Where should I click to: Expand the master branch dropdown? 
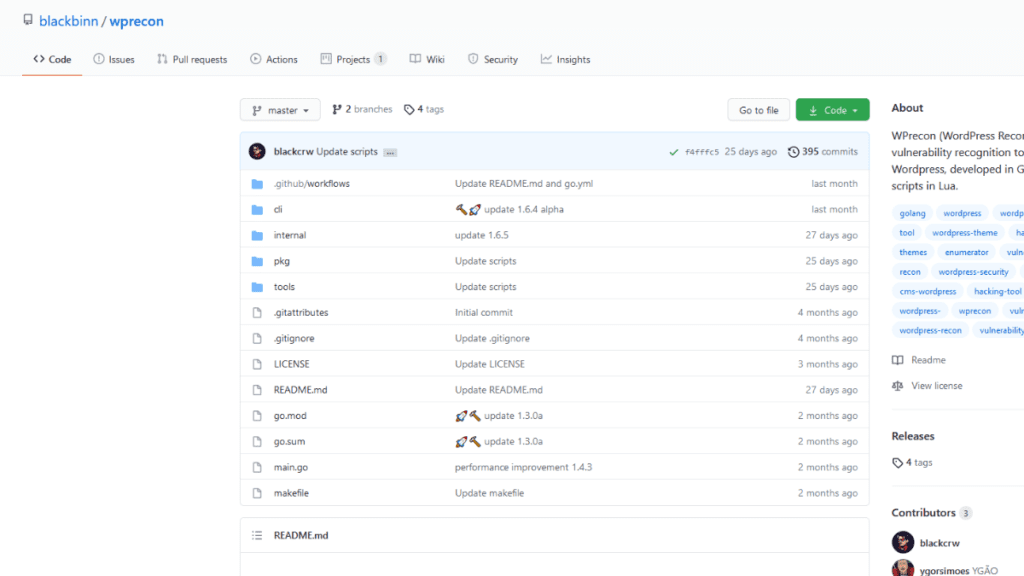pos(280,110)
